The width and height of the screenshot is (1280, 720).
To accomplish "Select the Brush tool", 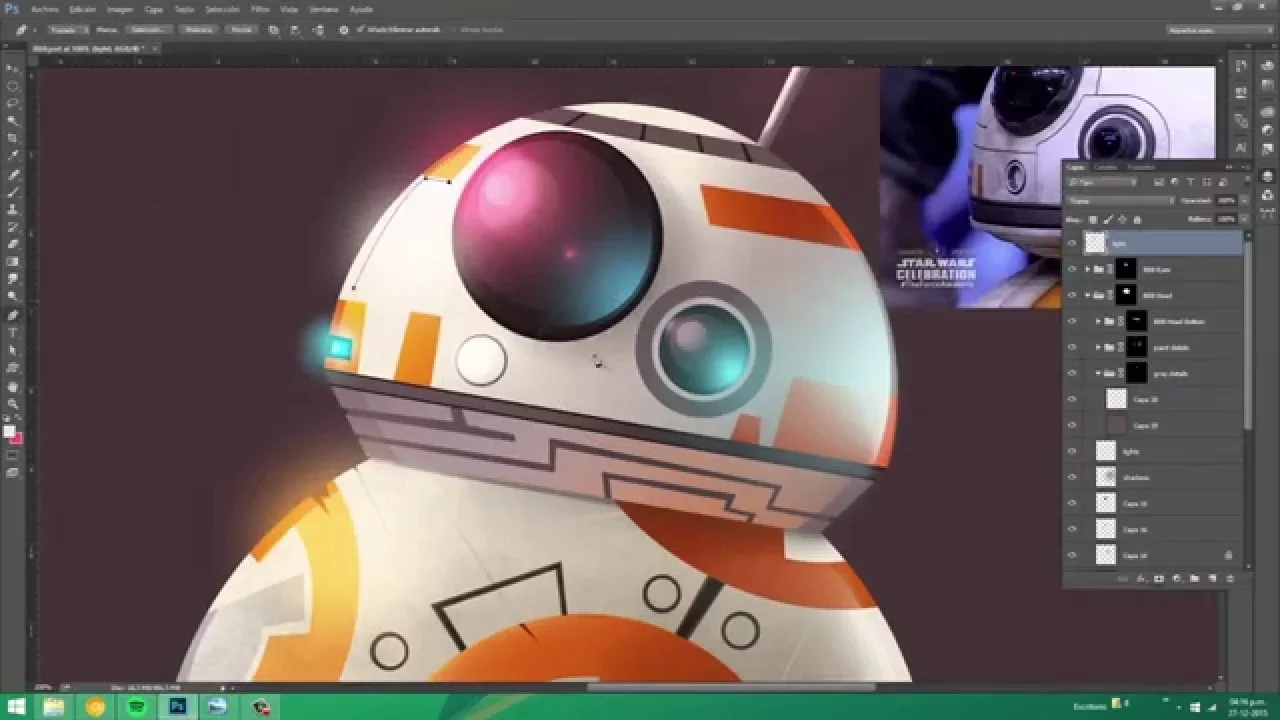I will click(x=13, y=191).
